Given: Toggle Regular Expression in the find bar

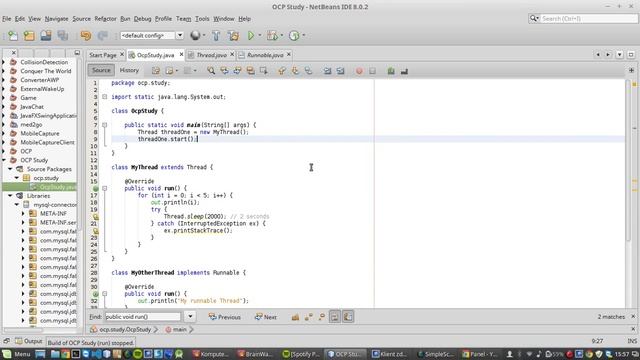Looking at the screenshot, I should coord(322,317).
